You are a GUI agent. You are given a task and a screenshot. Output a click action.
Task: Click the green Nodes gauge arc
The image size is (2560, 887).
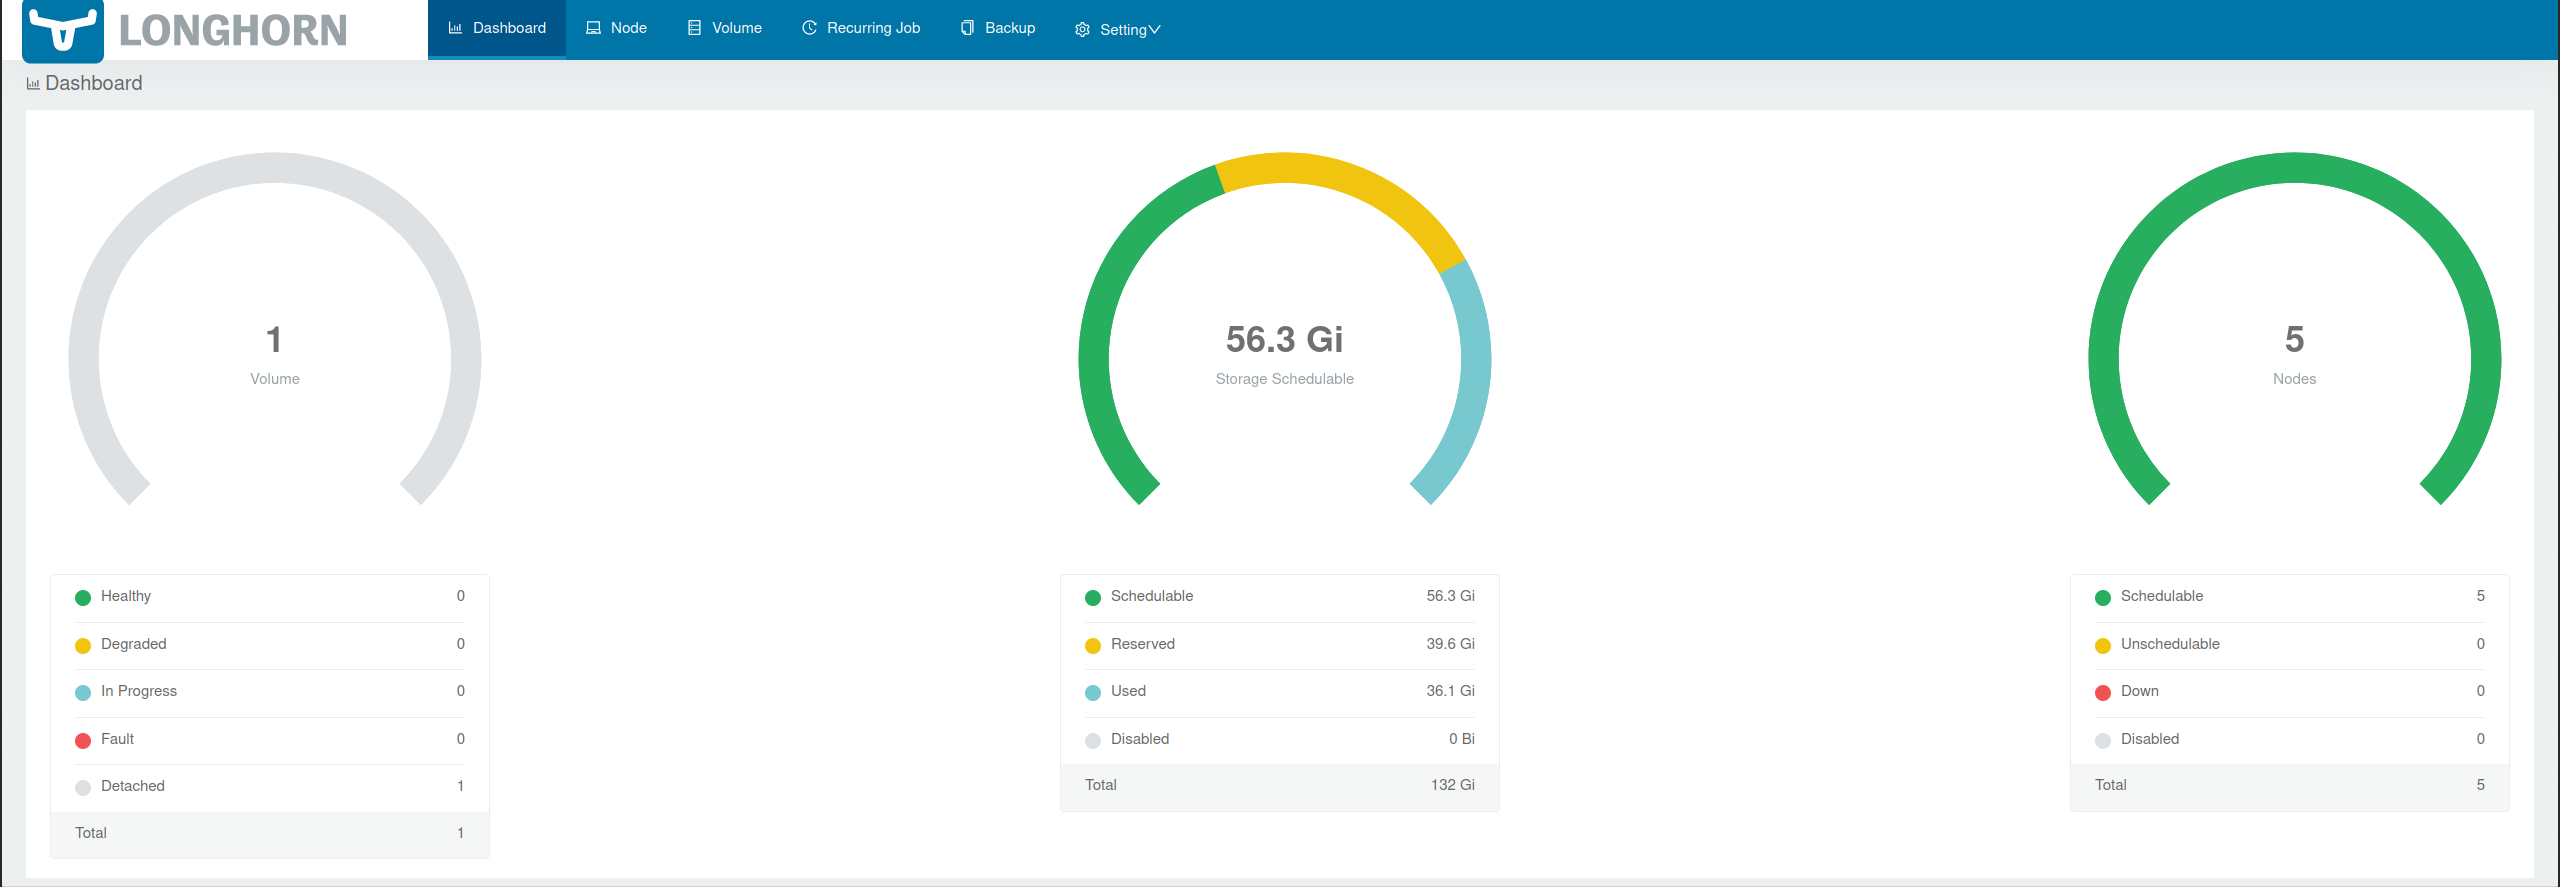(2295, 167)
